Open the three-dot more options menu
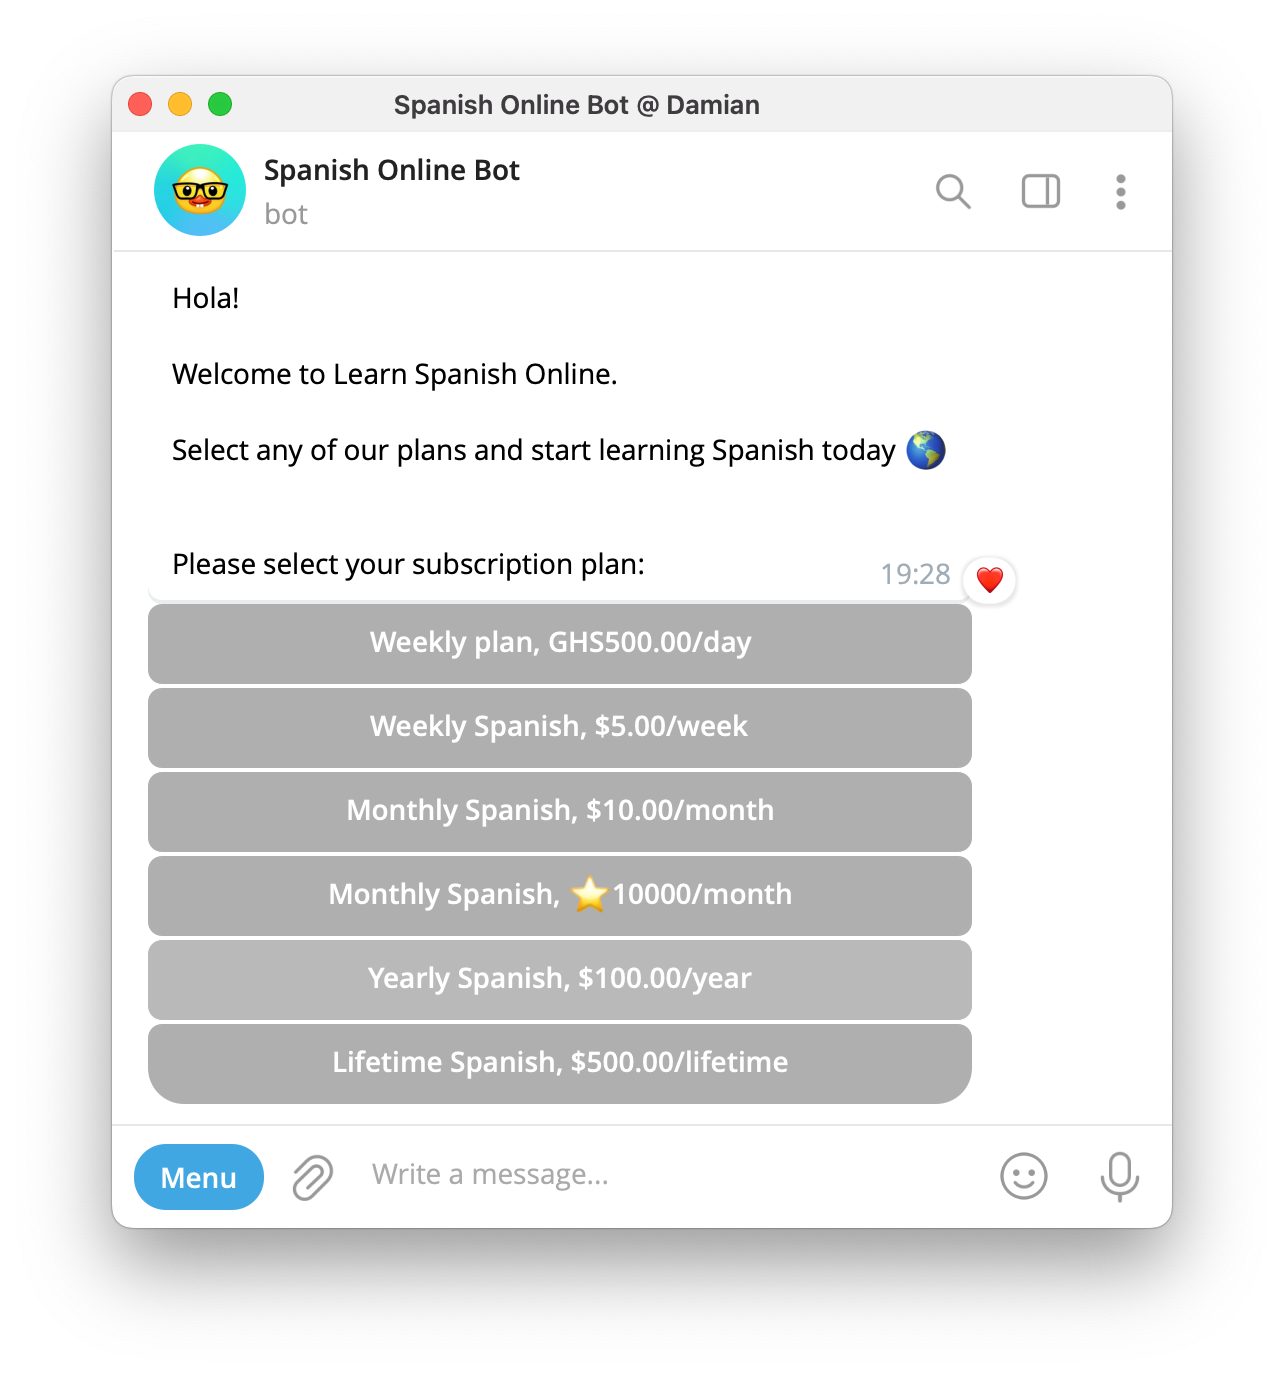Image resolution: width=1284 pixels, height=1376 pixels. (x=1121, y=192)
